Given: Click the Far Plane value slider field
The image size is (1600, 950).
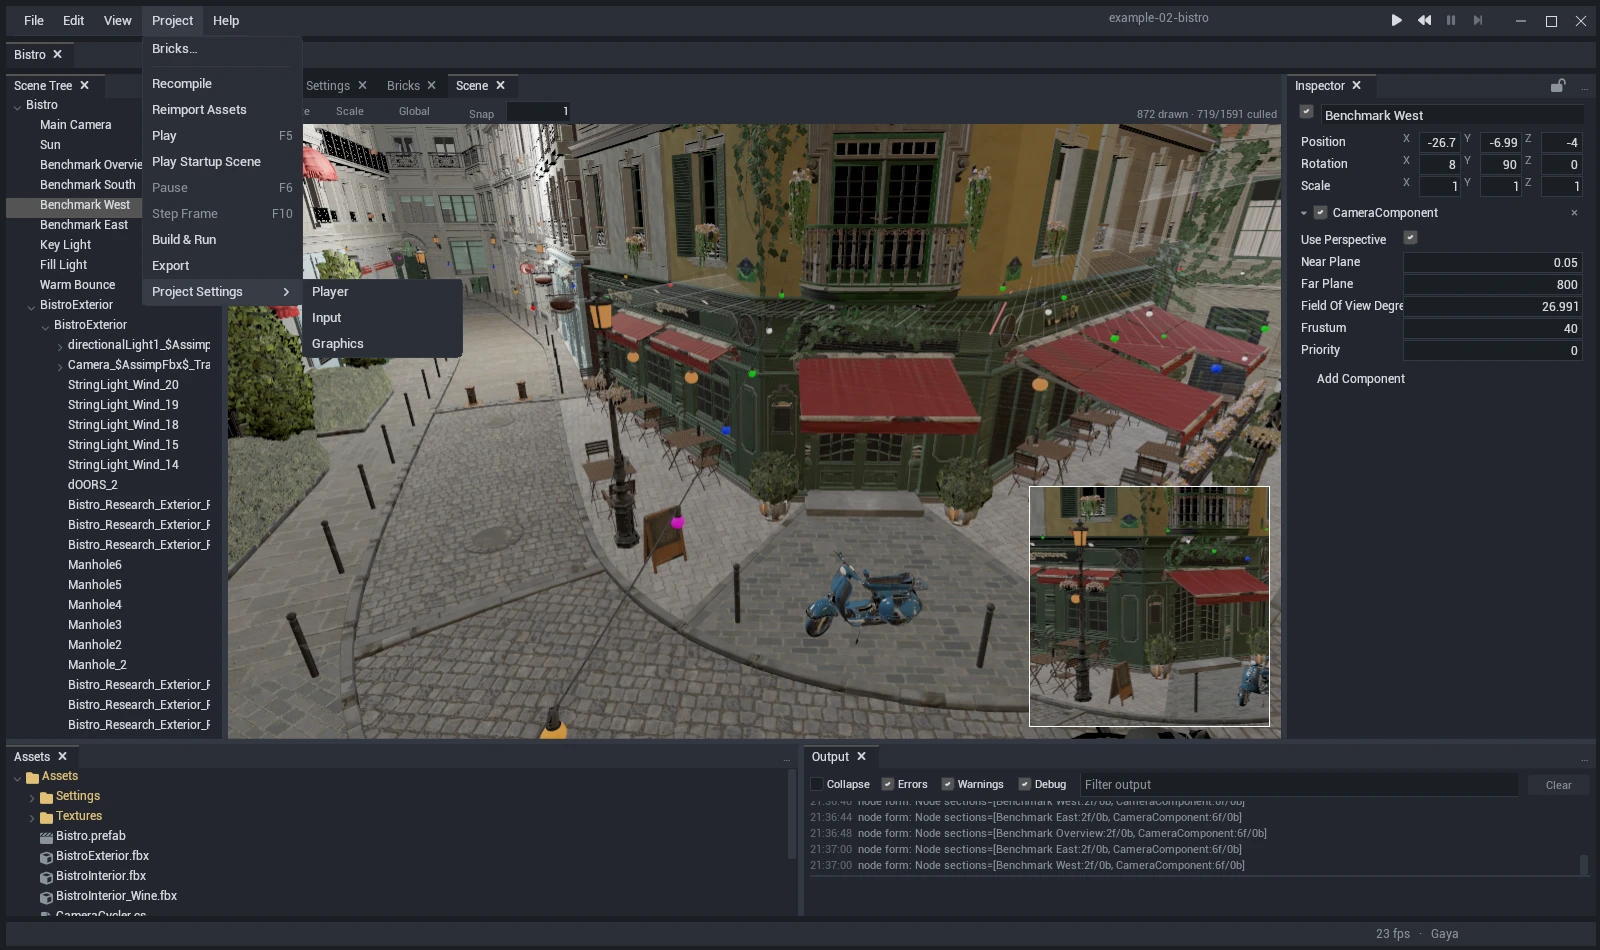Looking at the screenshot, I should click(1493, 285).
